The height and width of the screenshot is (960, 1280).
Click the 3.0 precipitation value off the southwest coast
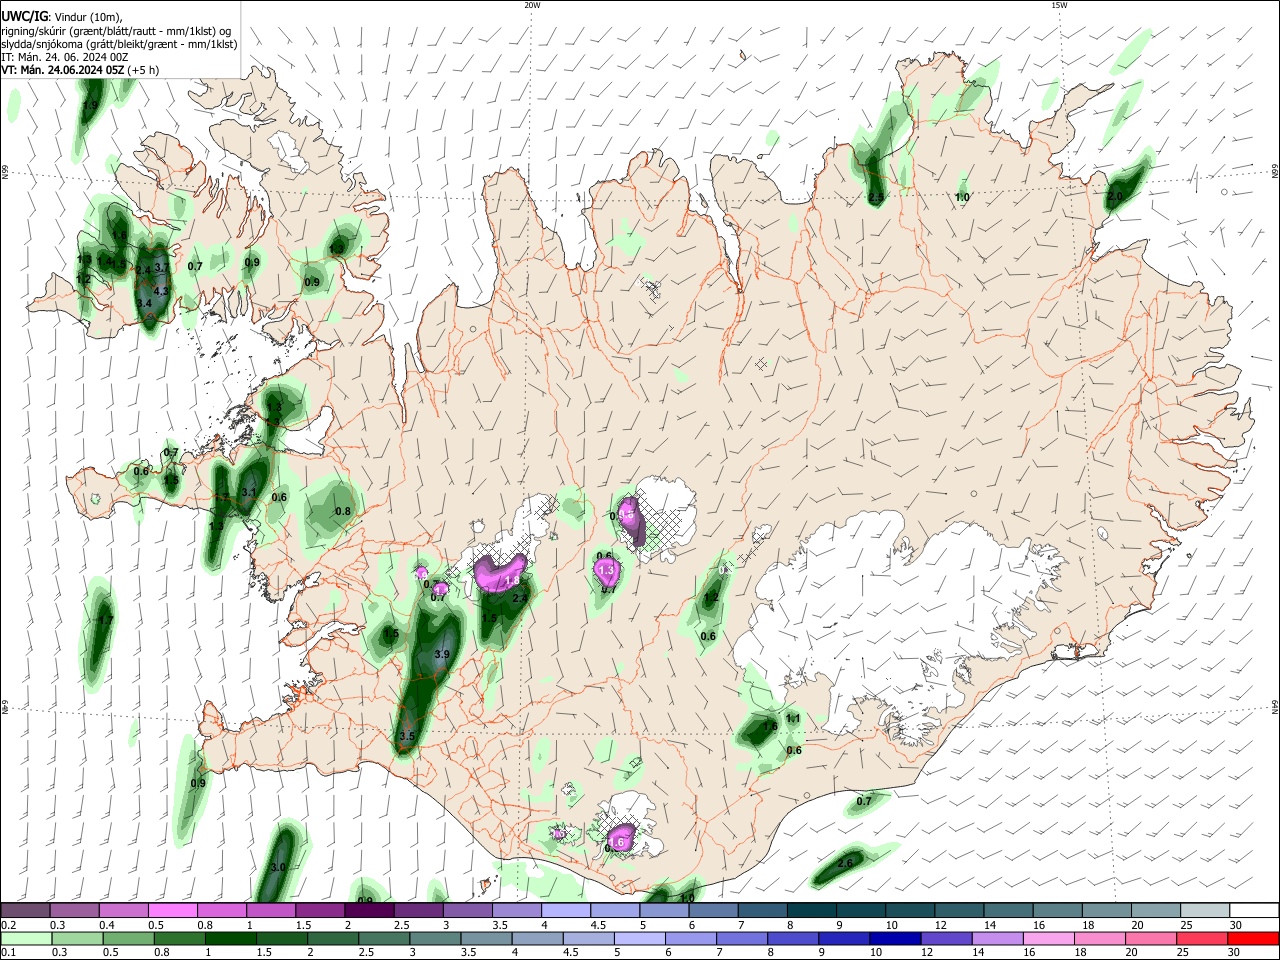278,867
